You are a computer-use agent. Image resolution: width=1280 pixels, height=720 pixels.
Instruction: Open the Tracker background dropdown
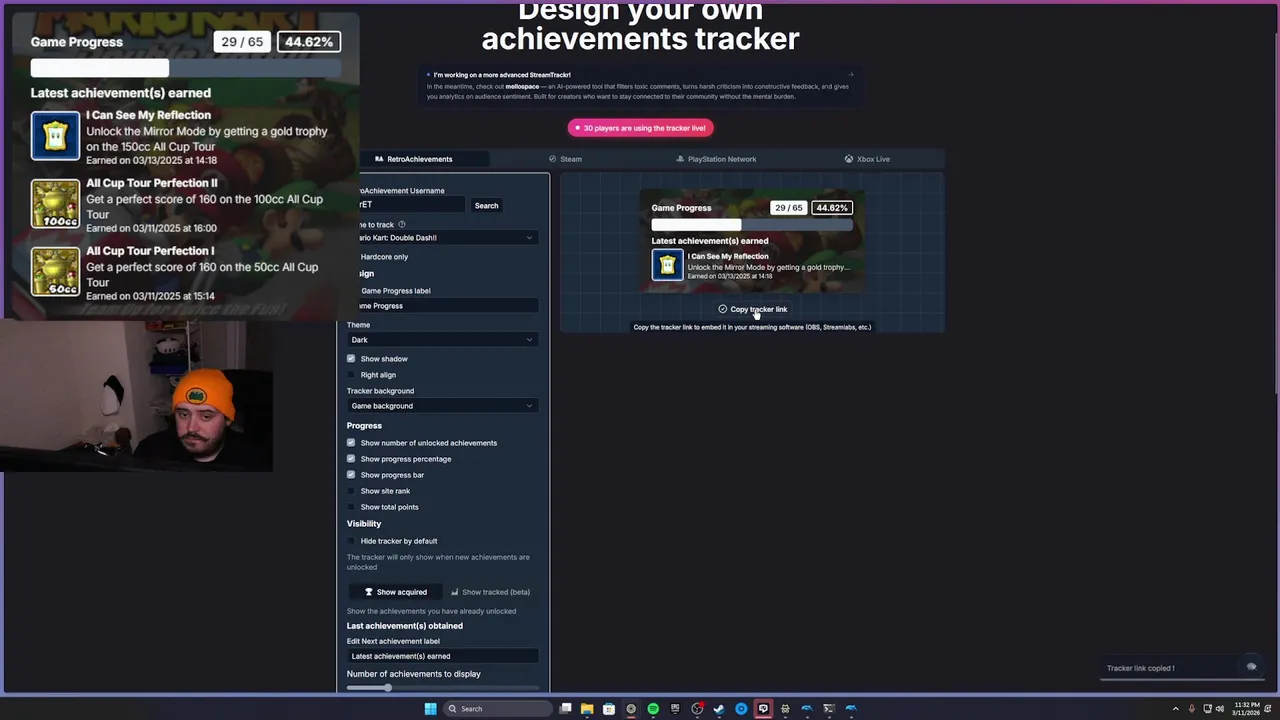pyautogui.click(x=442, y=406)
